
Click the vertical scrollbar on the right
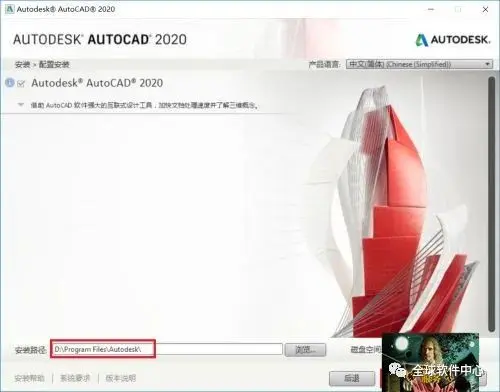point(491,204)
